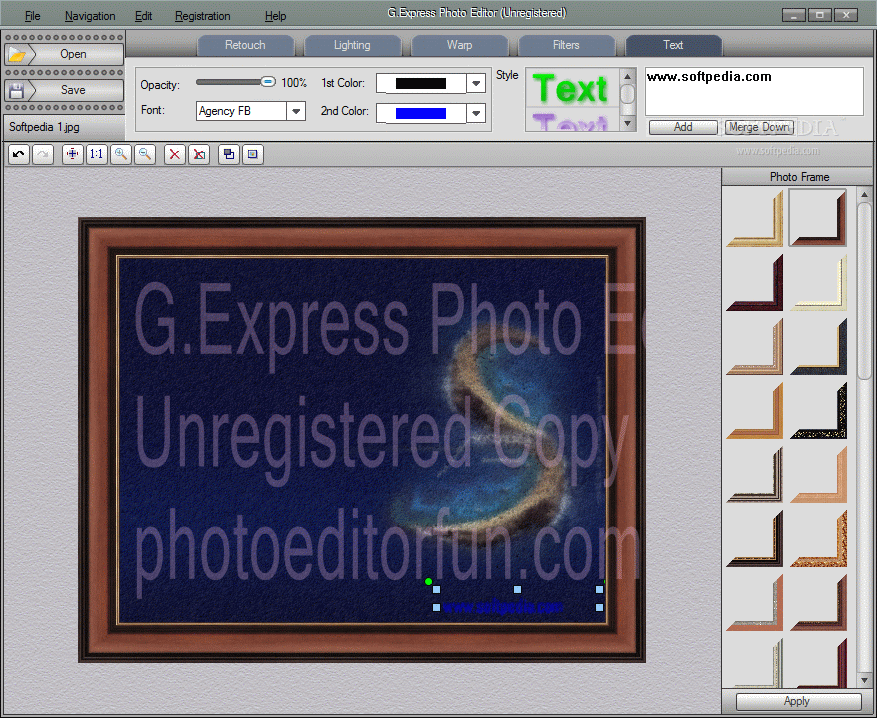Choose the dark maroon frame thumbnail

755,283
